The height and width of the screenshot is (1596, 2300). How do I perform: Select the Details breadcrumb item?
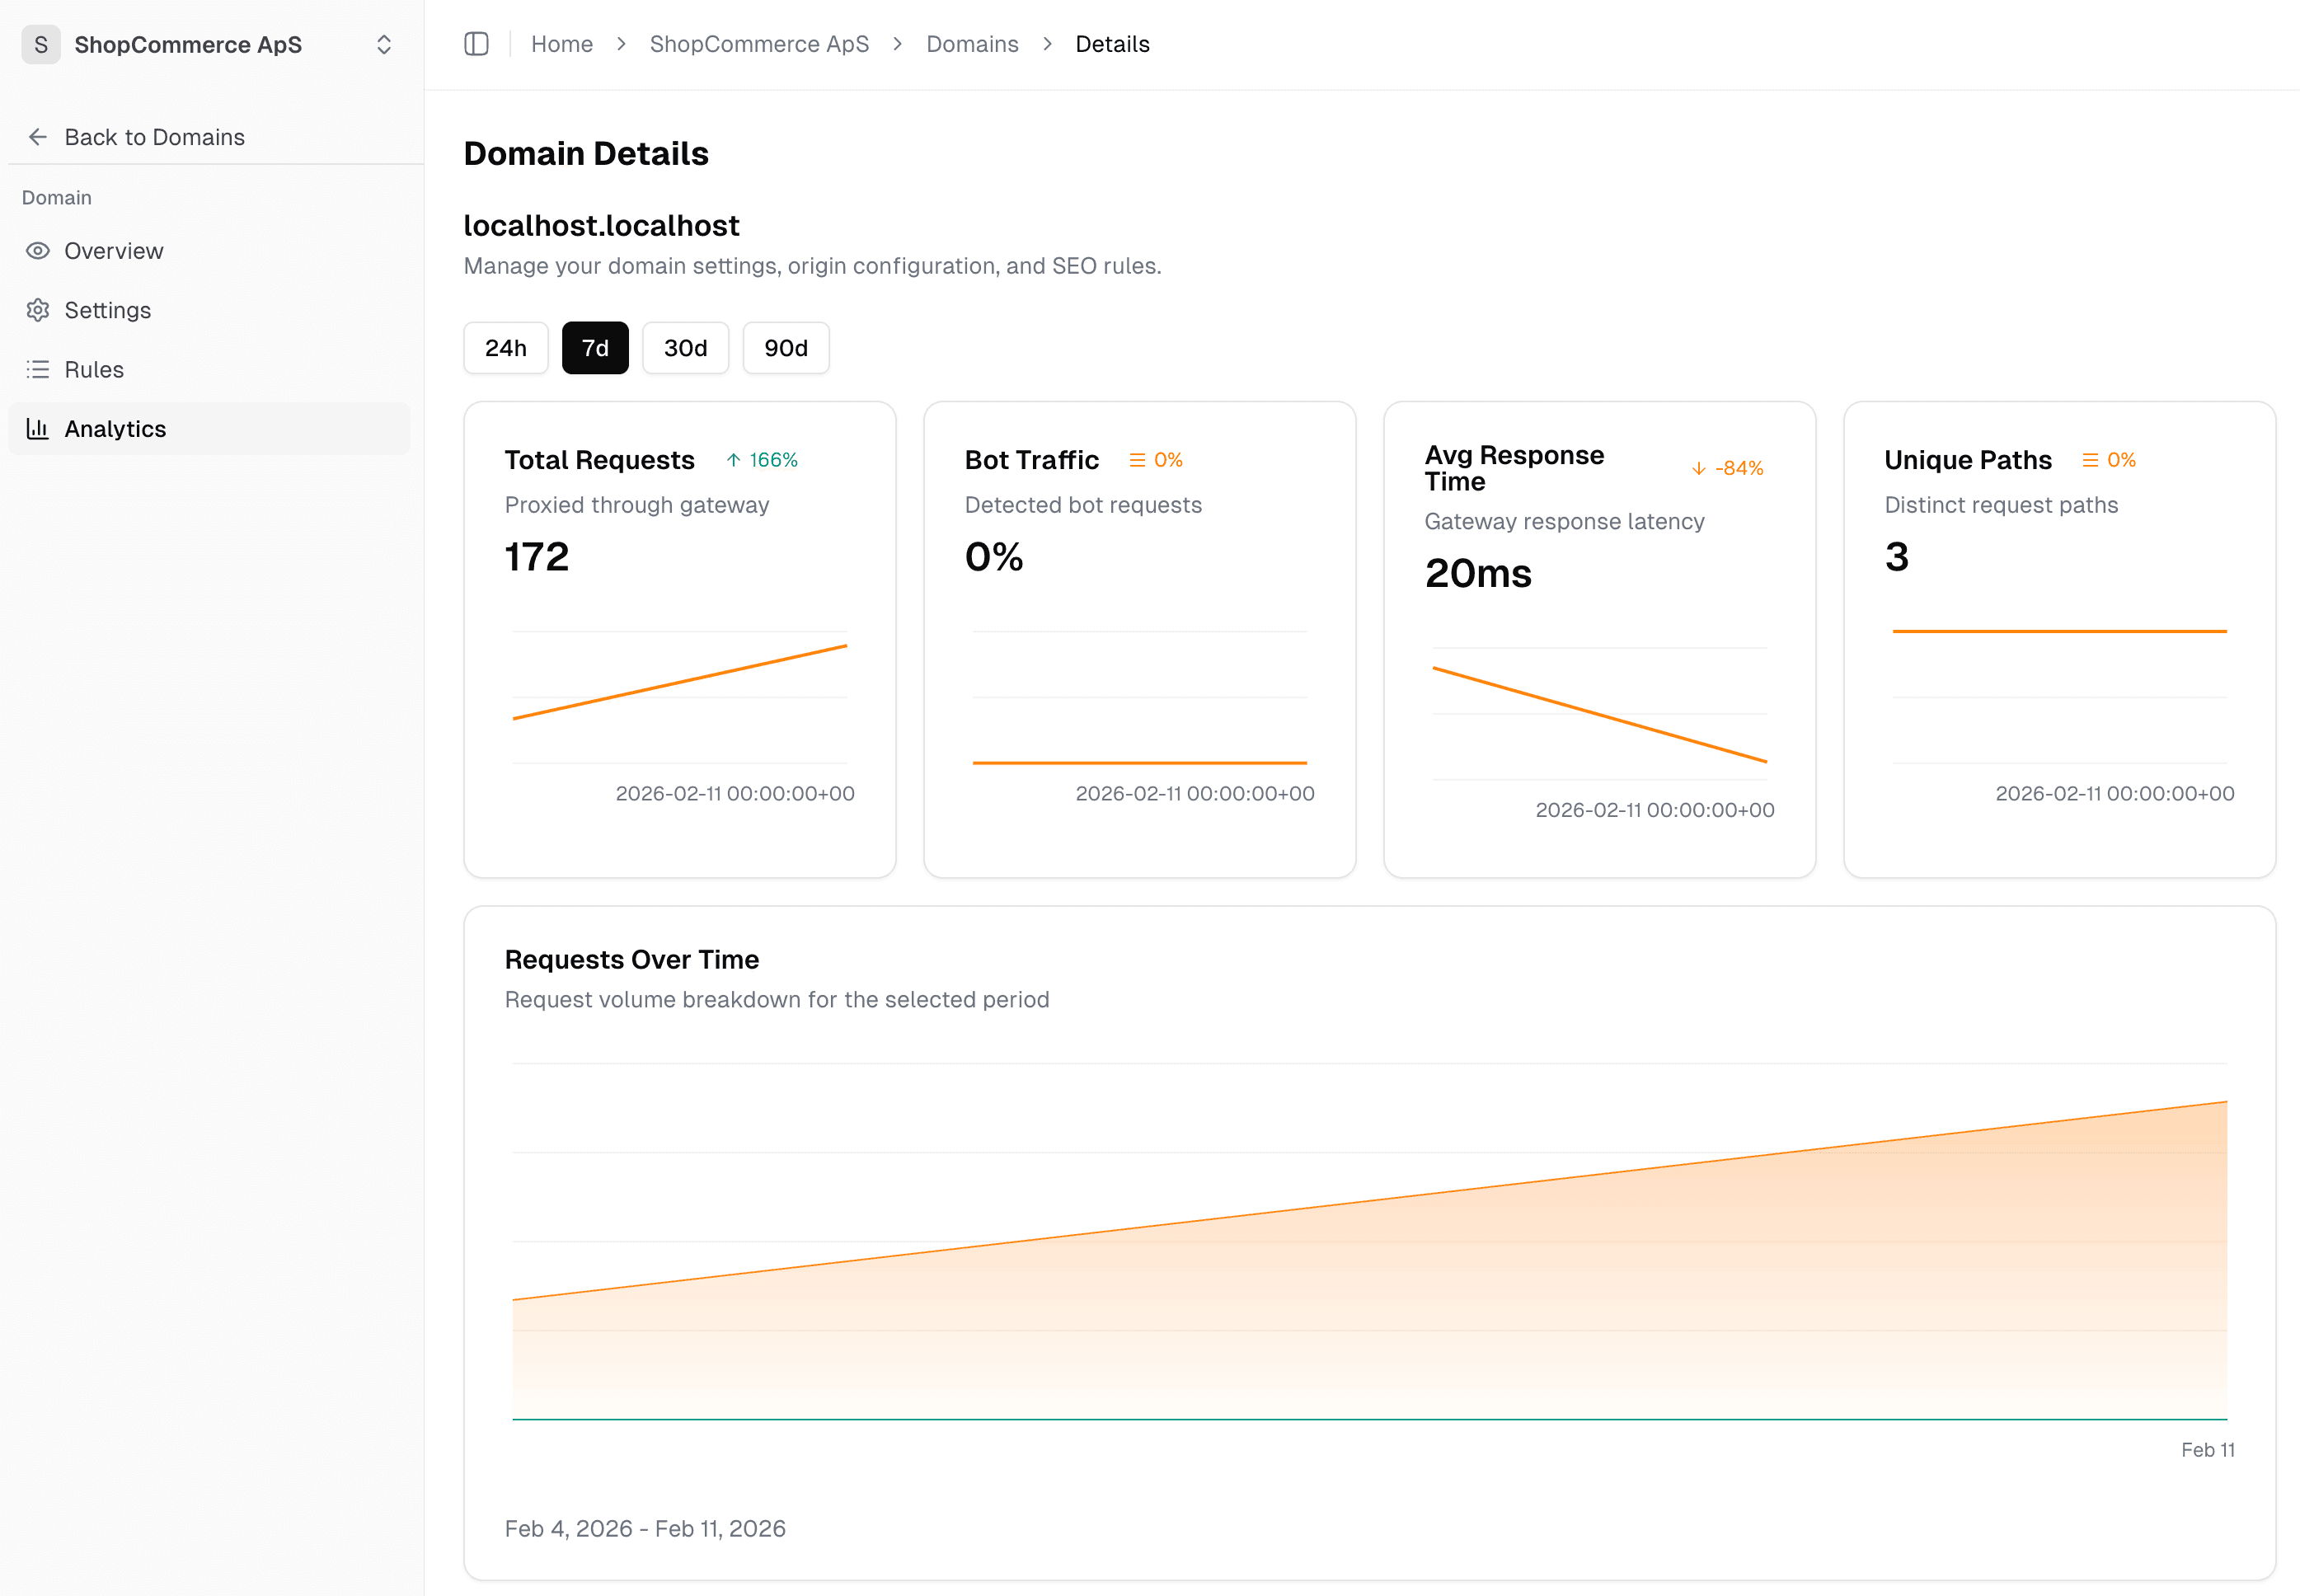(1112, 44)
